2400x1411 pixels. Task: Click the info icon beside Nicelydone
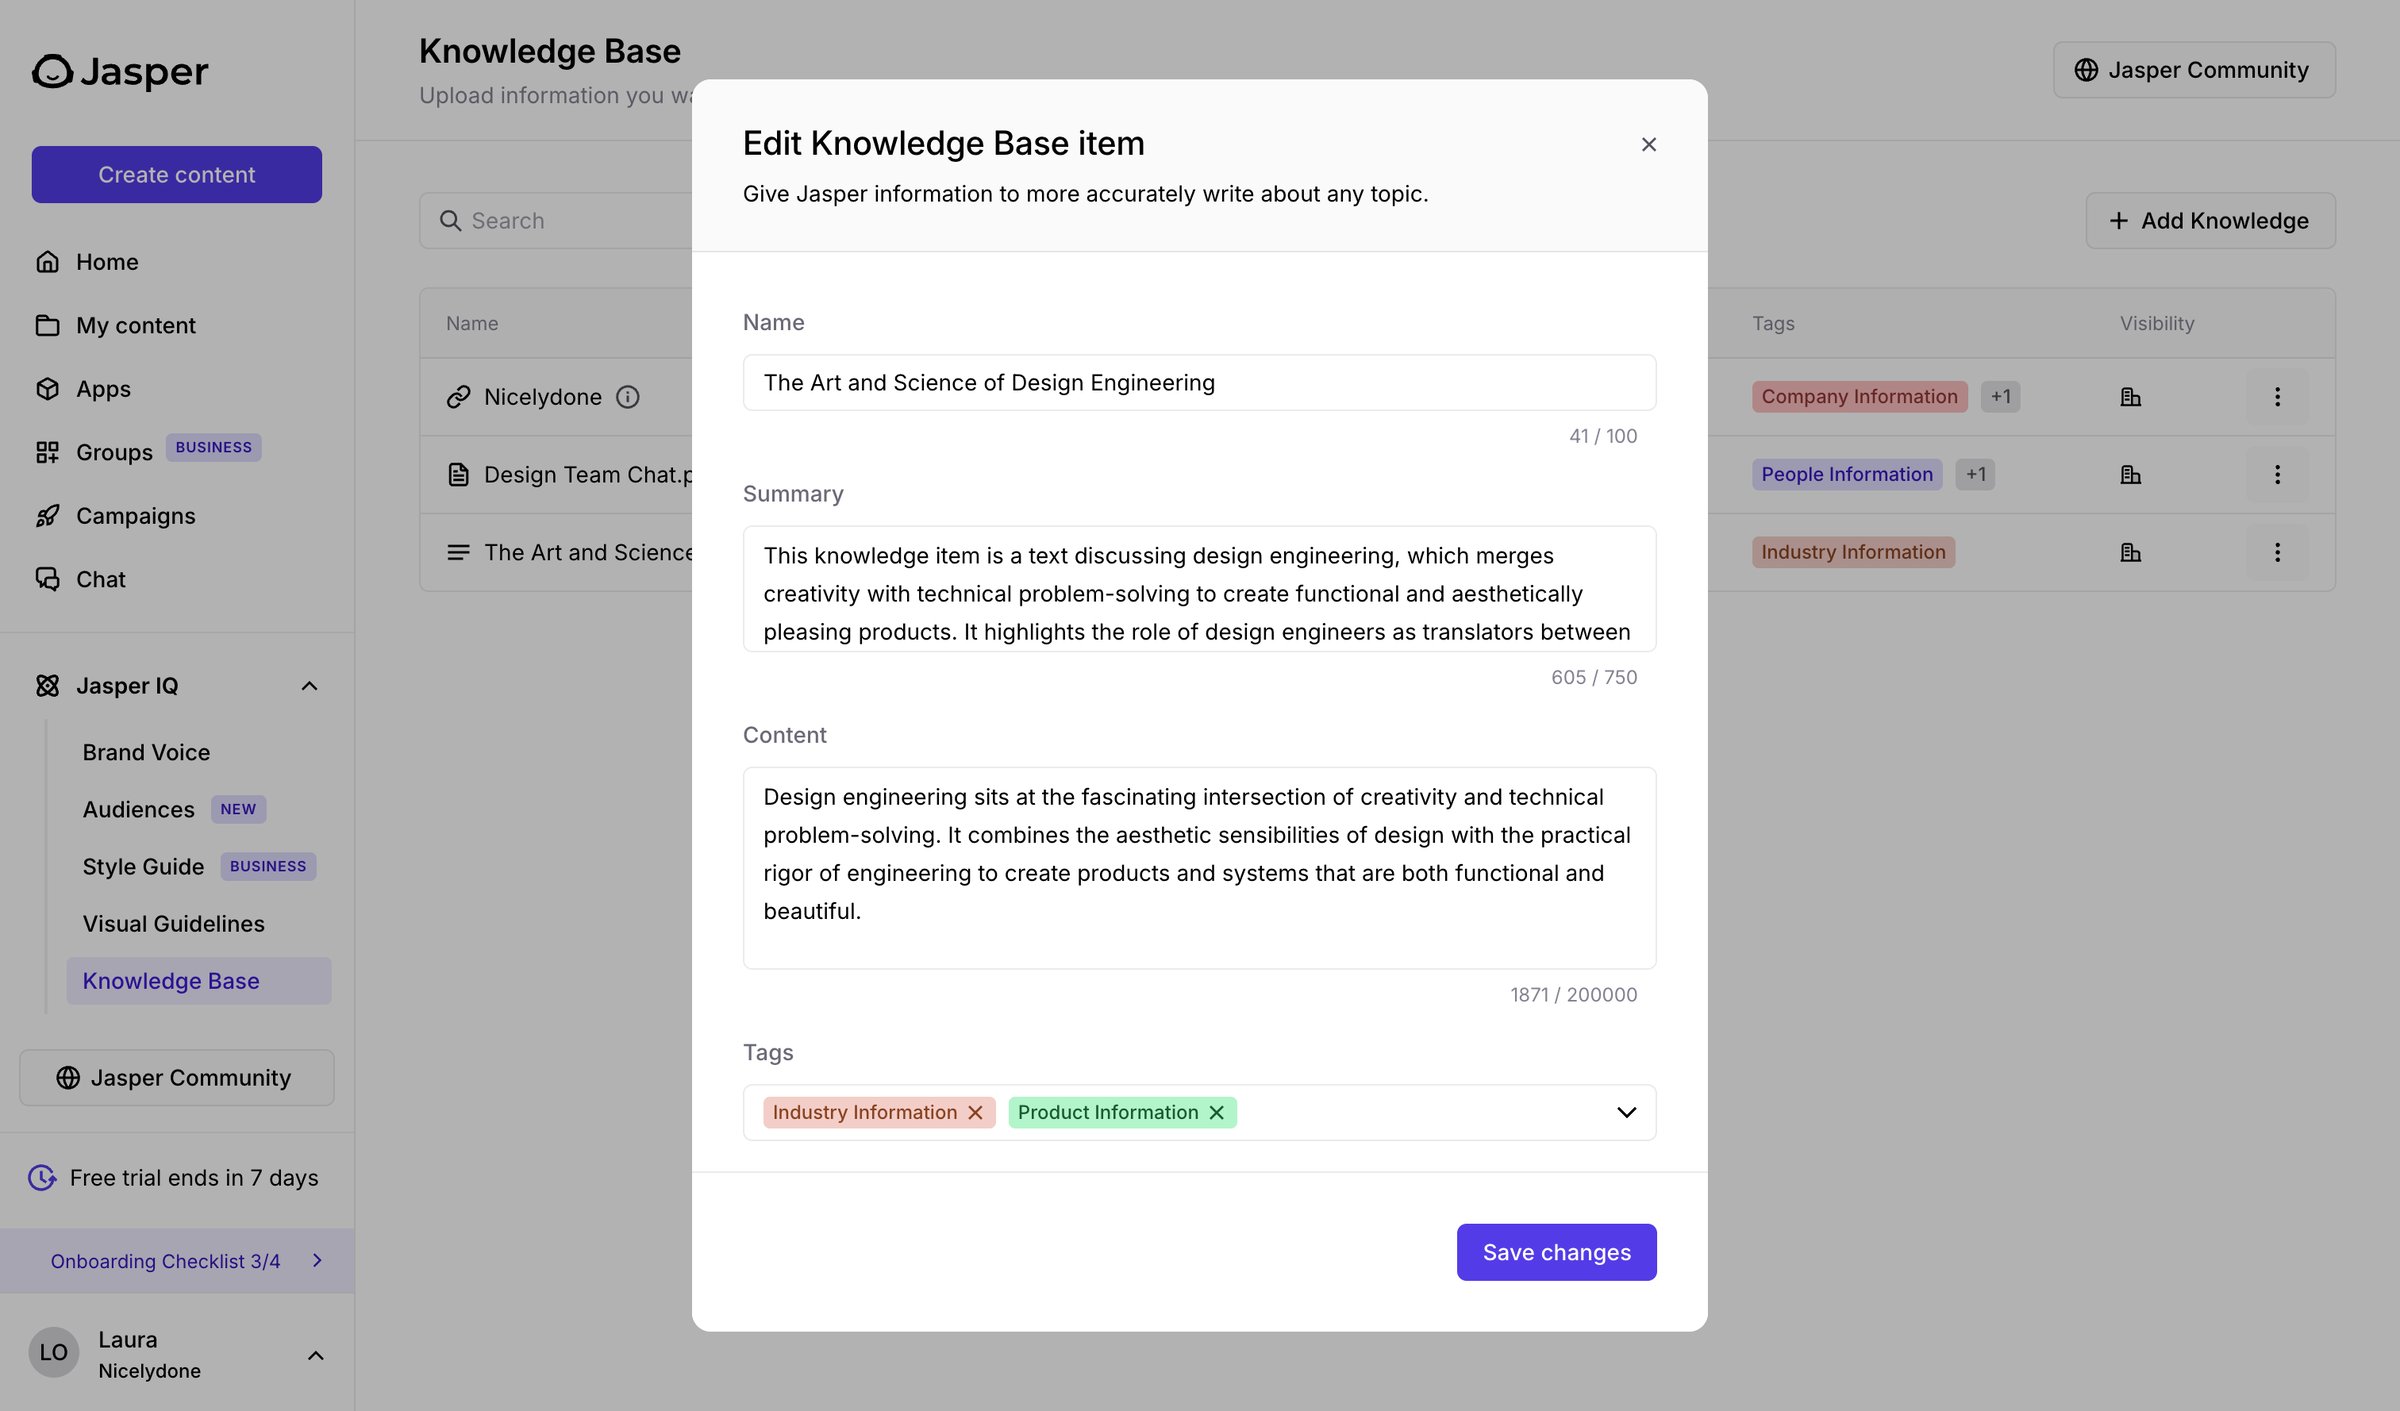pos(627,397)
